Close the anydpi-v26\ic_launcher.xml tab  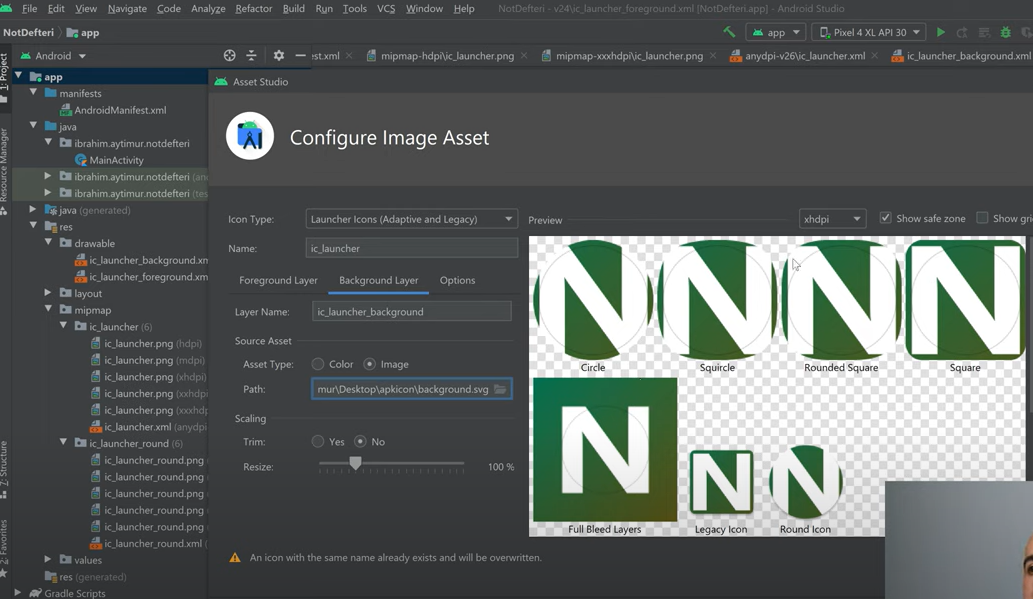875,56
